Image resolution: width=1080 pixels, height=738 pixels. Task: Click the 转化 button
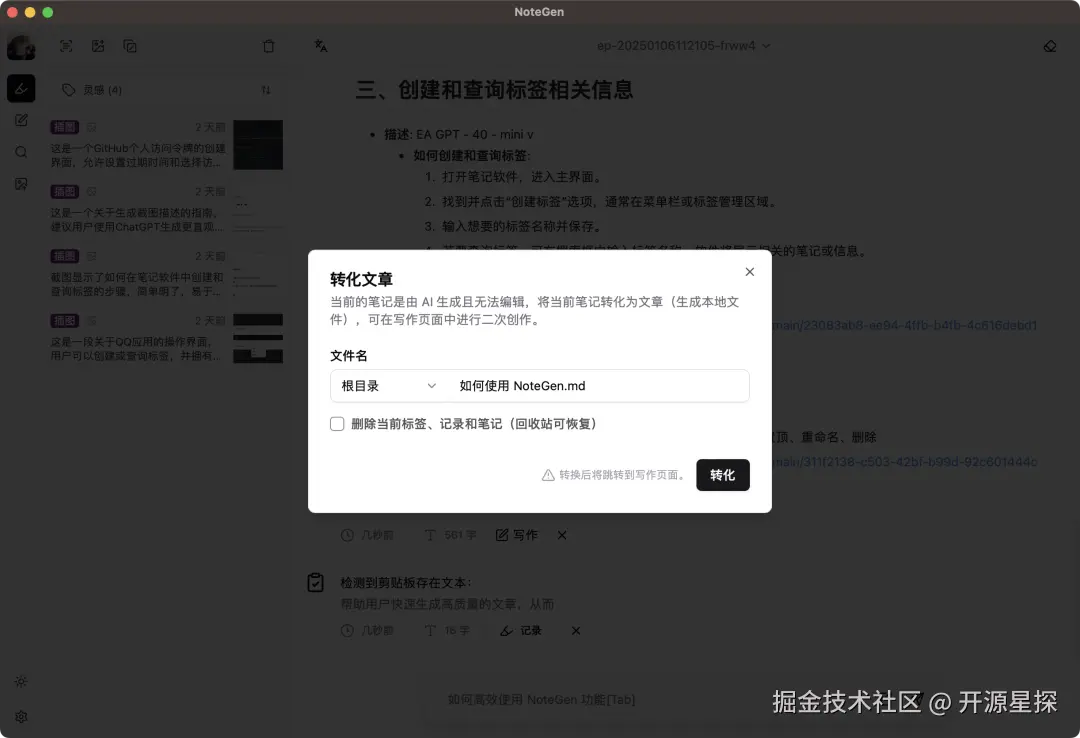[723, 475]
